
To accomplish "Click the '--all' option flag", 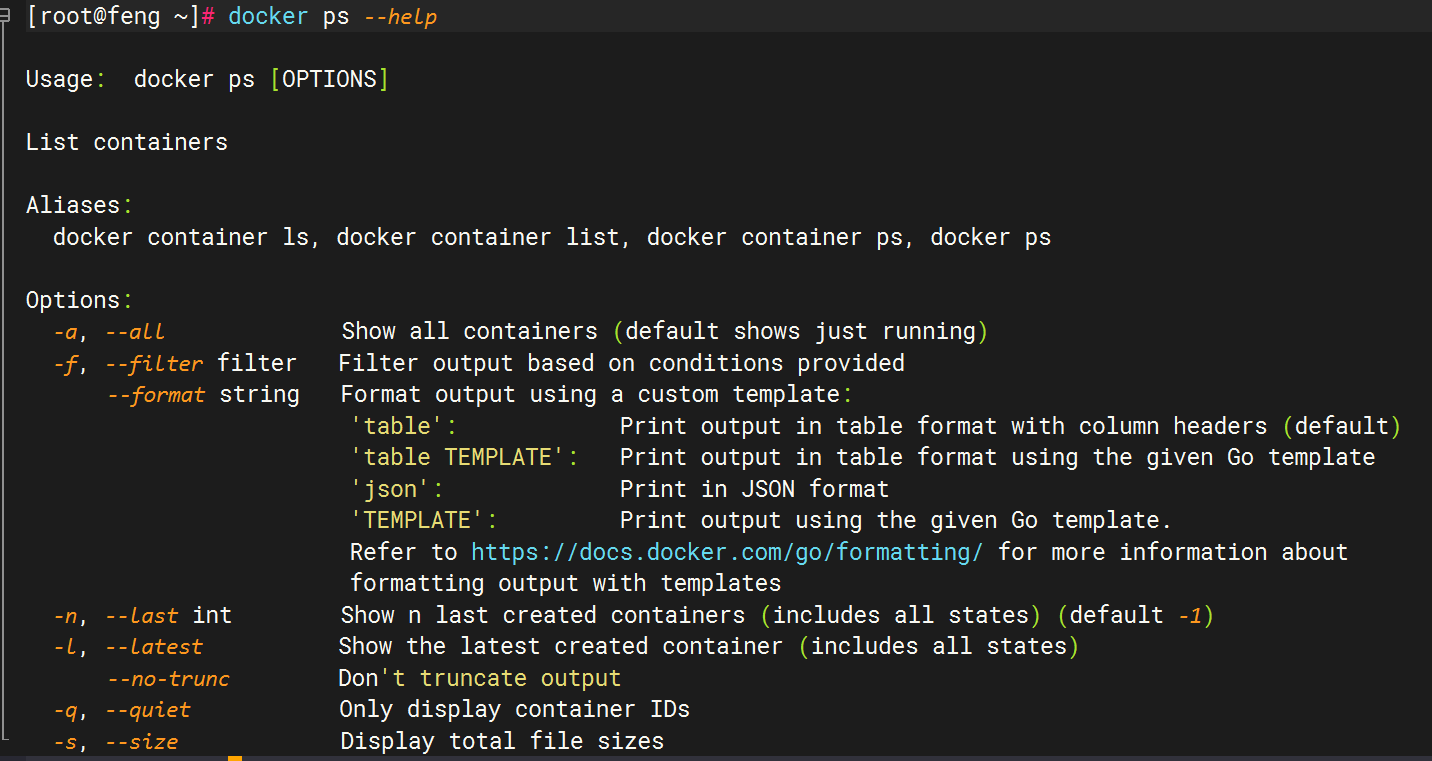I will point(135,331).
